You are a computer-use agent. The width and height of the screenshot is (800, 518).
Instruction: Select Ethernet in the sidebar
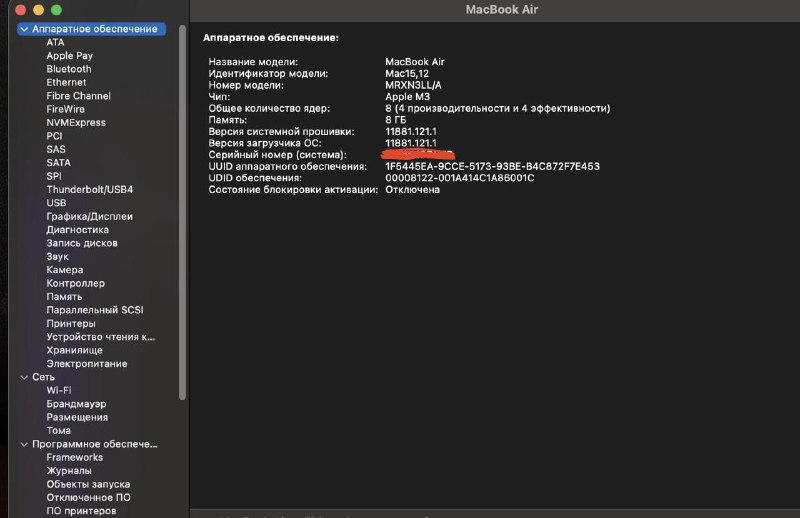click(x=66, y=82)
